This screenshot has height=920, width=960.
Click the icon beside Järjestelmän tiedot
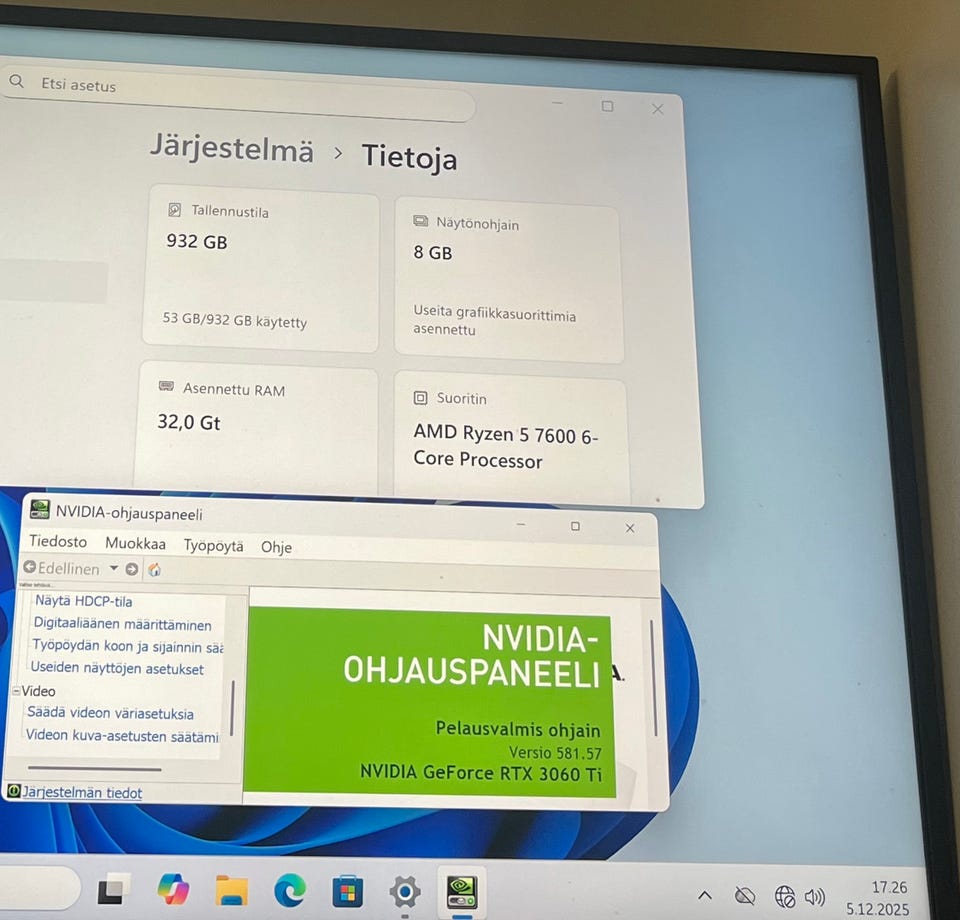(x=13, y=791)
